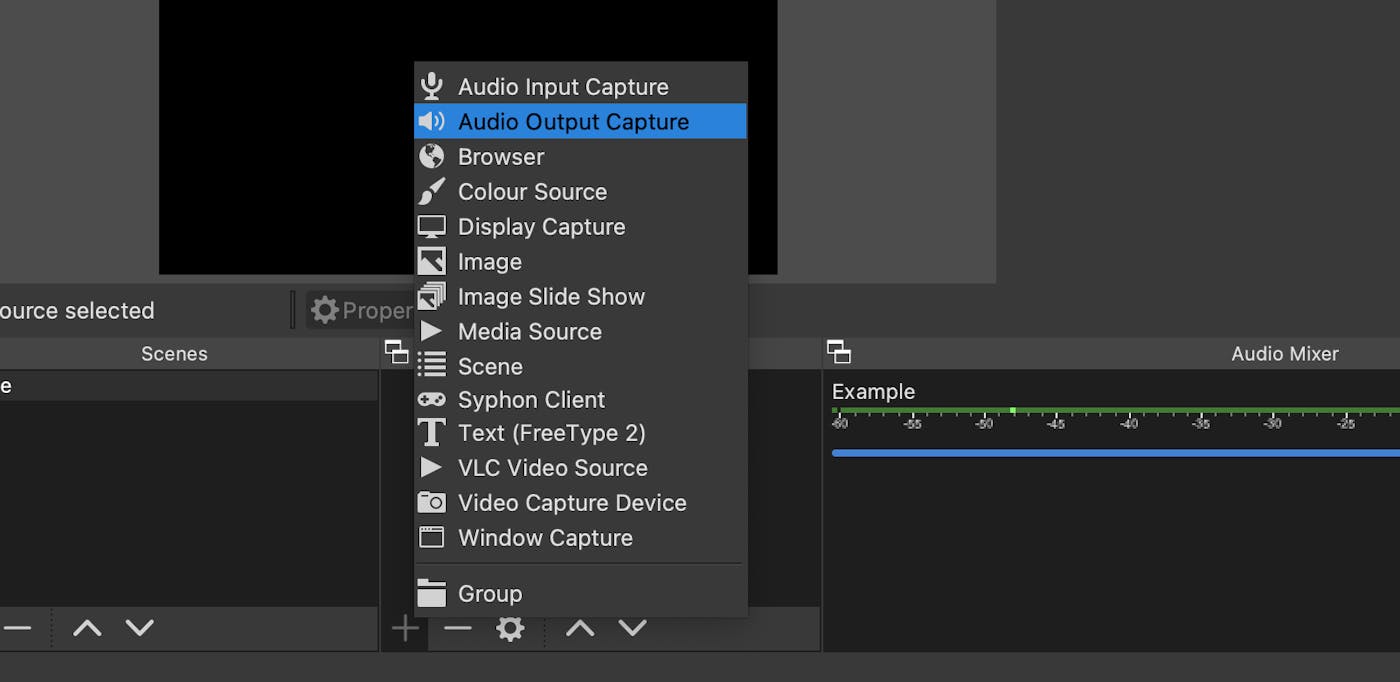Choose Window Capture from the menu
The image size is (1400, 682).
click(580, 537)
